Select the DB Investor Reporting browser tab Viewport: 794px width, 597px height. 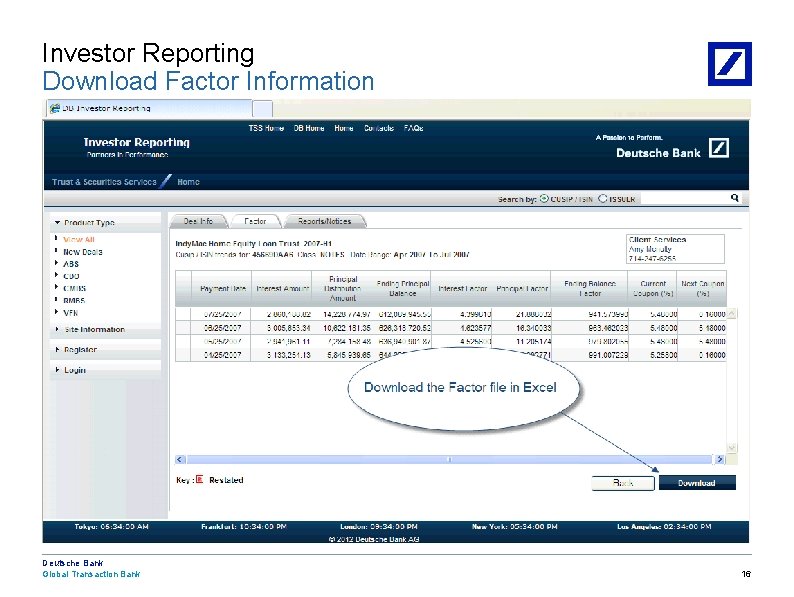point(149,108)
